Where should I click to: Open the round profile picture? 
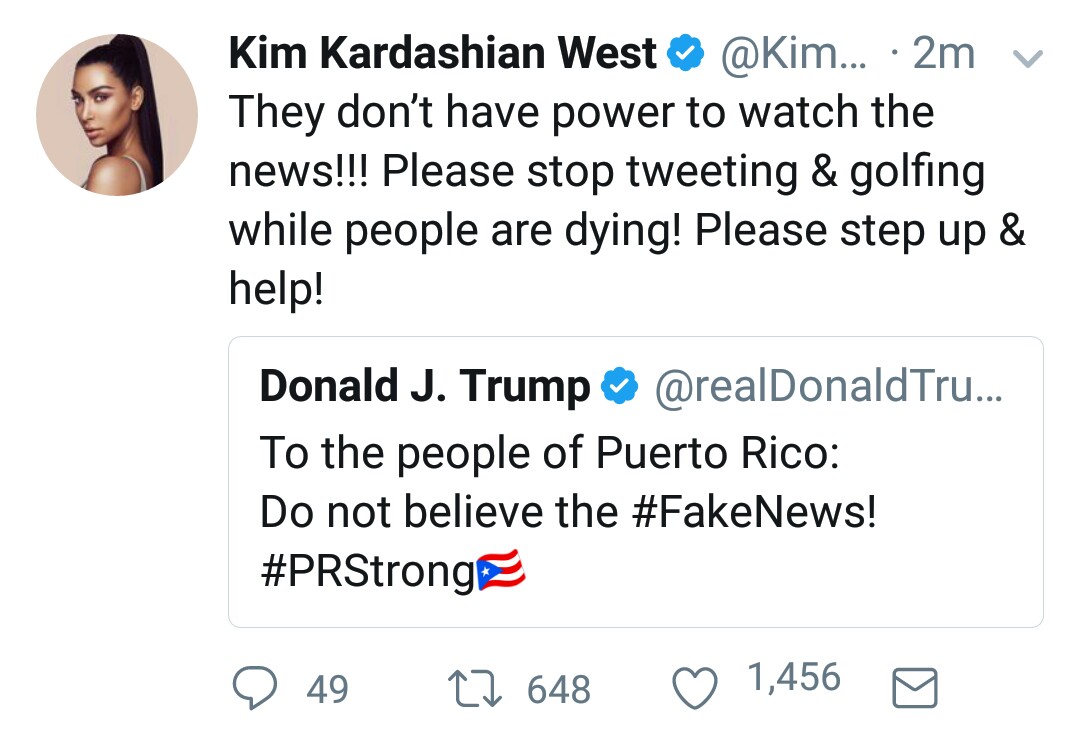(117, 113)
